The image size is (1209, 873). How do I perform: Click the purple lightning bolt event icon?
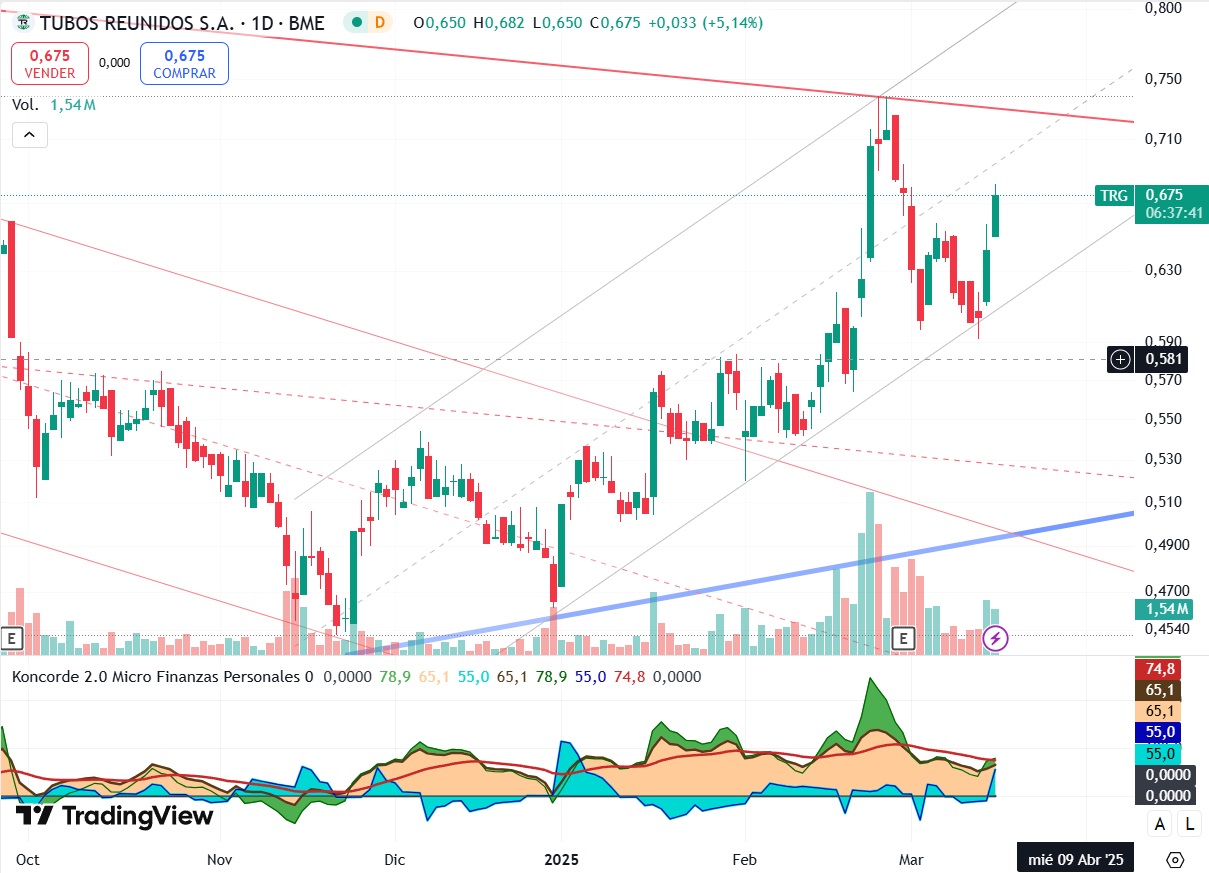995,637
